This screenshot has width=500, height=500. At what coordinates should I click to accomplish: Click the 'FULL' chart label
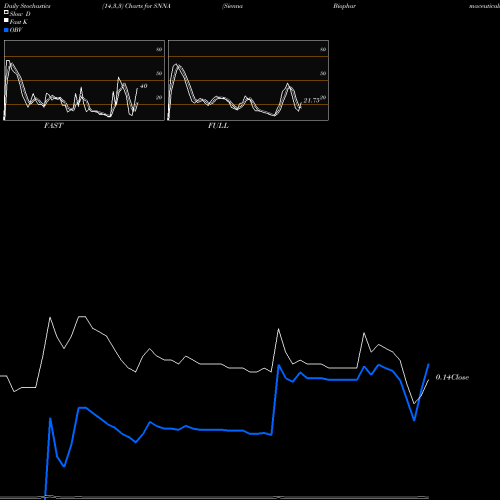coord(218,126)
